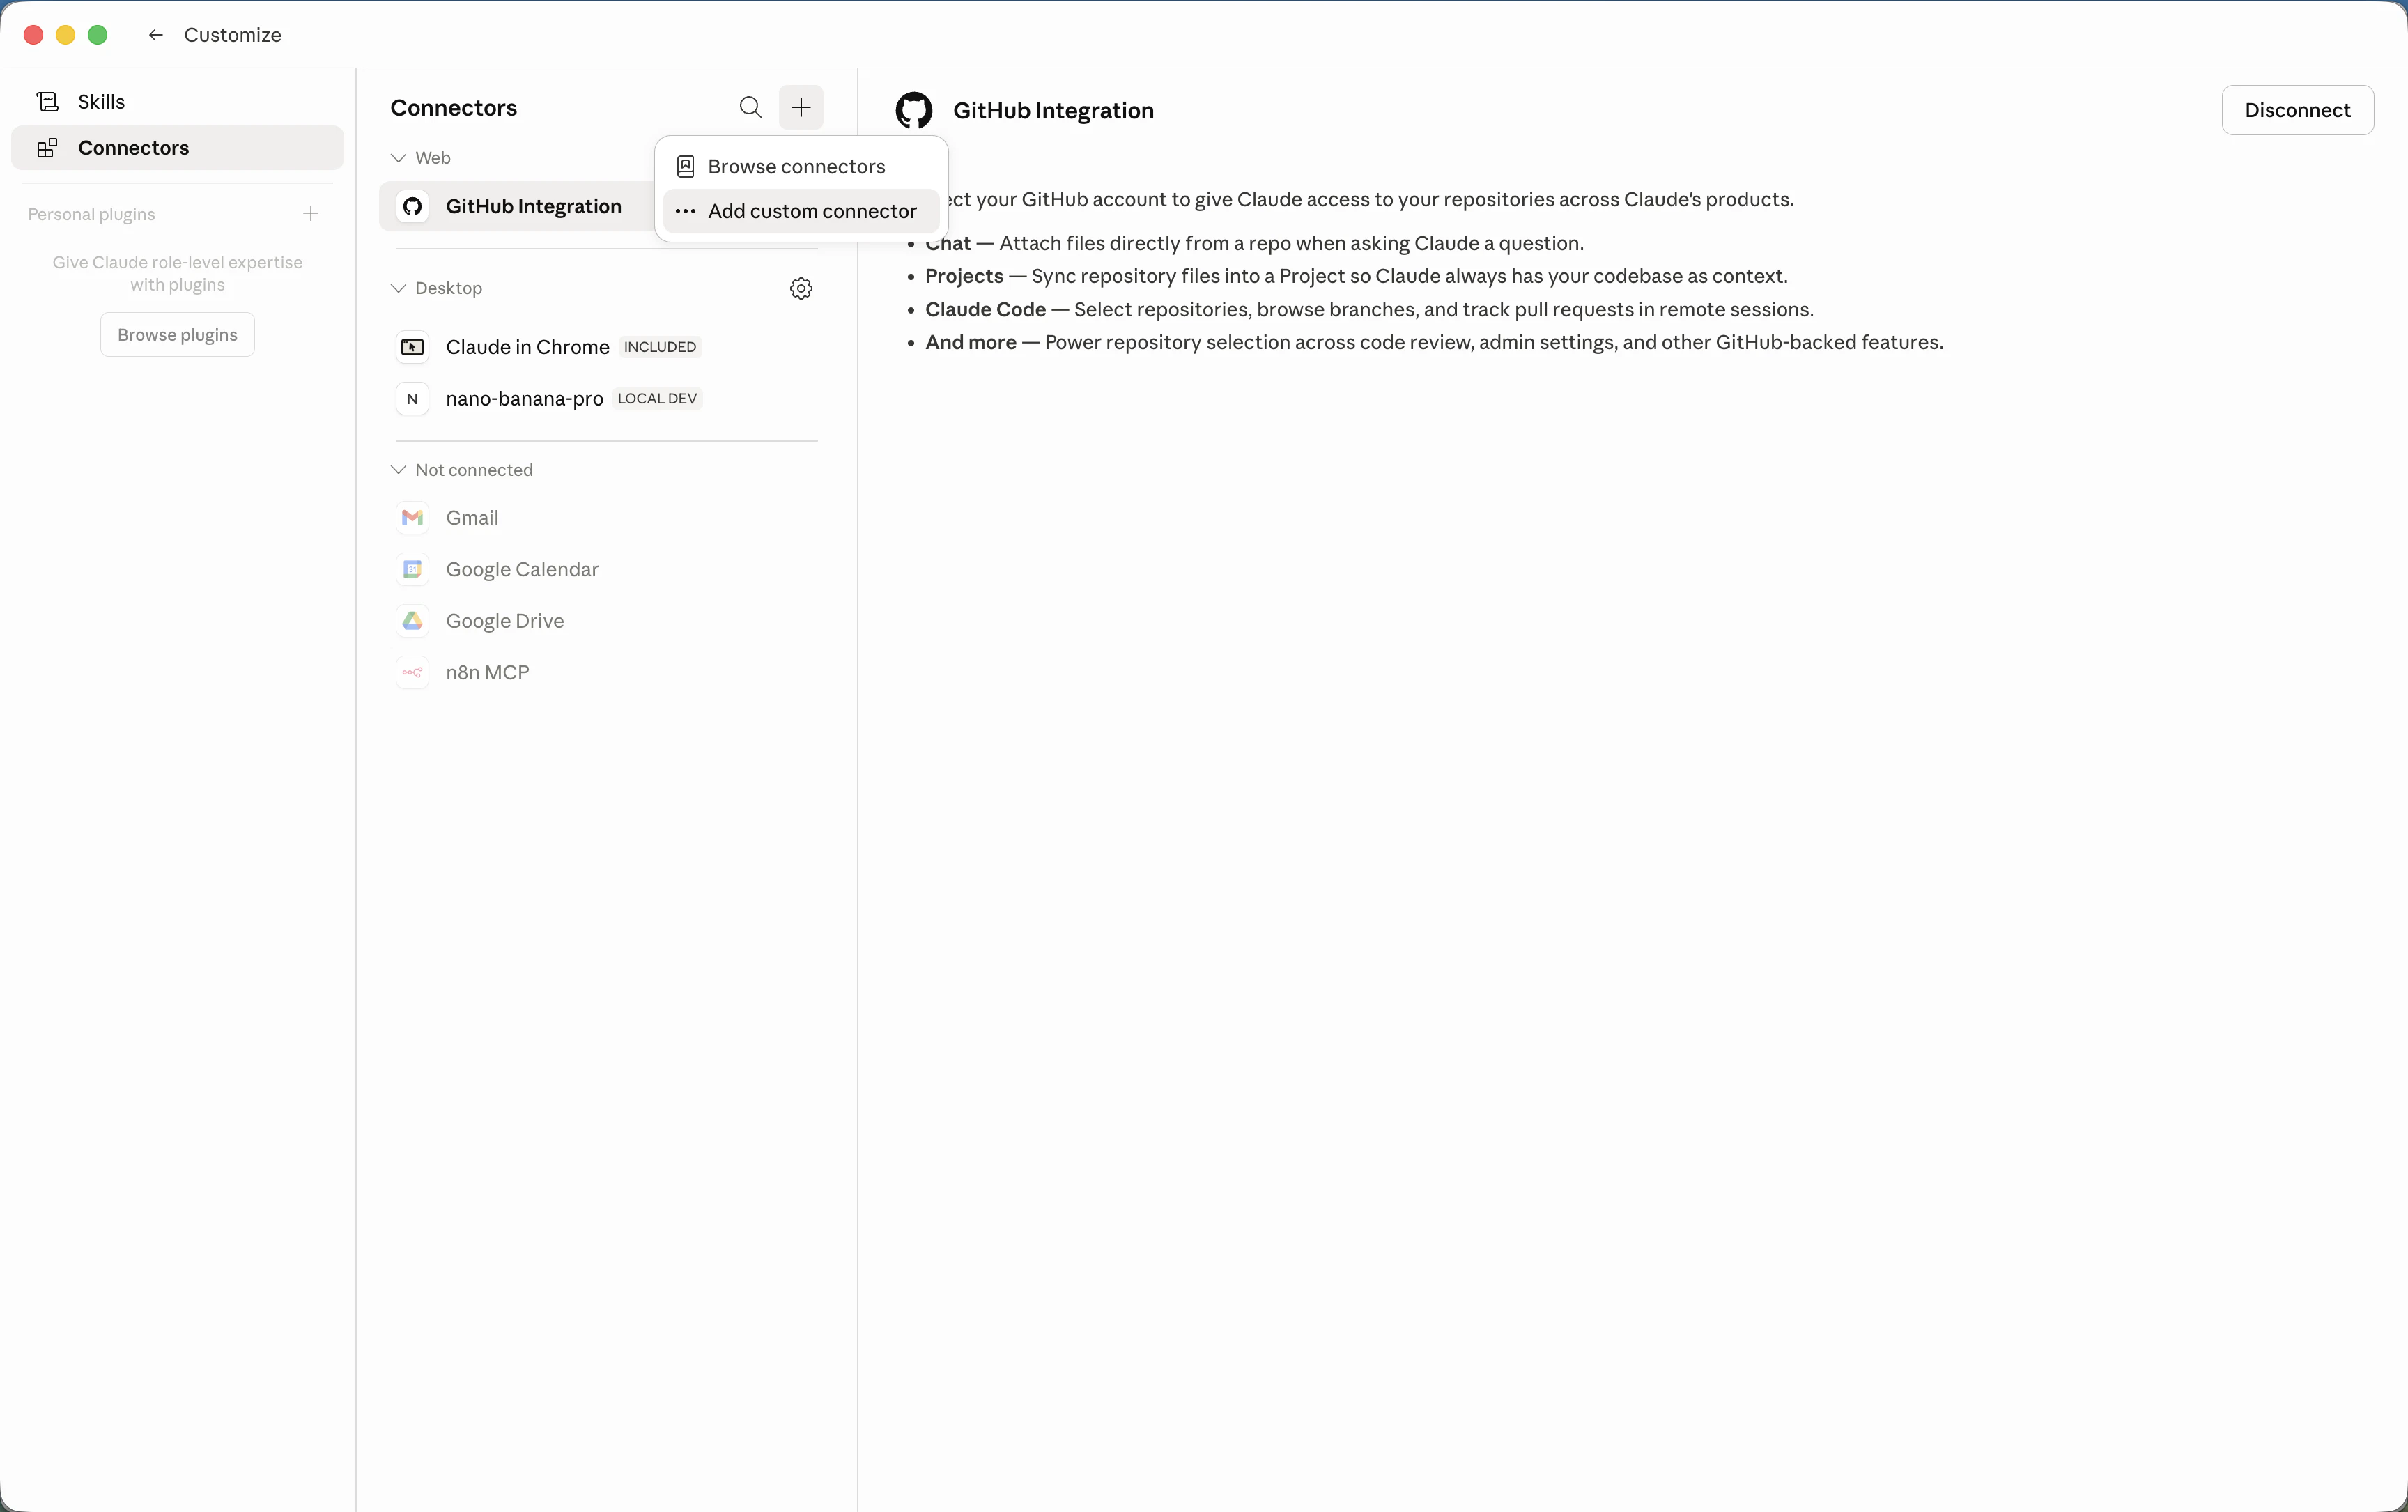Select the Connectors sidebar item
2408x1512 pixels.
click(x=177, y=148)
